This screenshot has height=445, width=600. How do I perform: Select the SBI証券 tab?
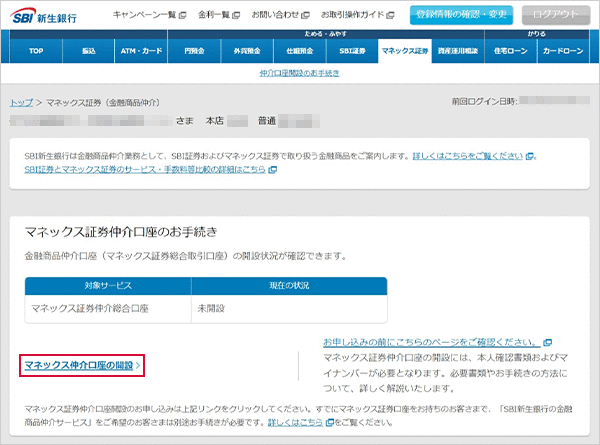(x=353, y=49)
